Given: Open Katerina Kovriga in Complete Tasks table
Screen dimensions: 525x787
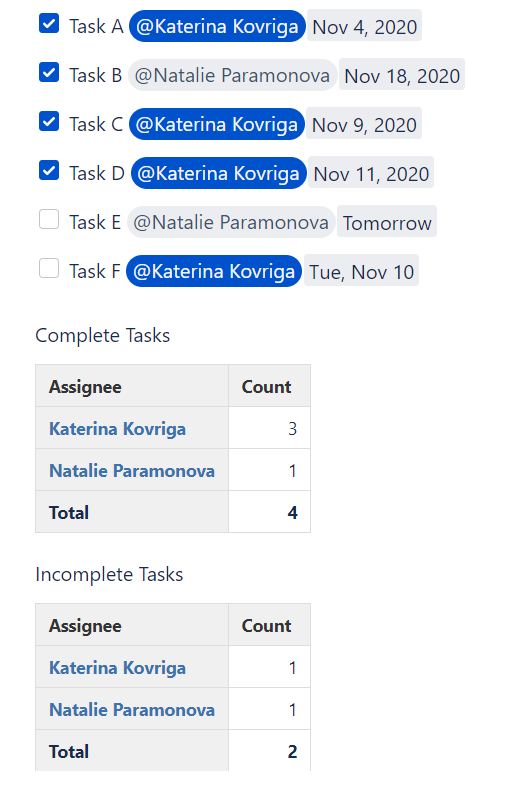Looking at the screenshot, I should [x=117, y=429].
